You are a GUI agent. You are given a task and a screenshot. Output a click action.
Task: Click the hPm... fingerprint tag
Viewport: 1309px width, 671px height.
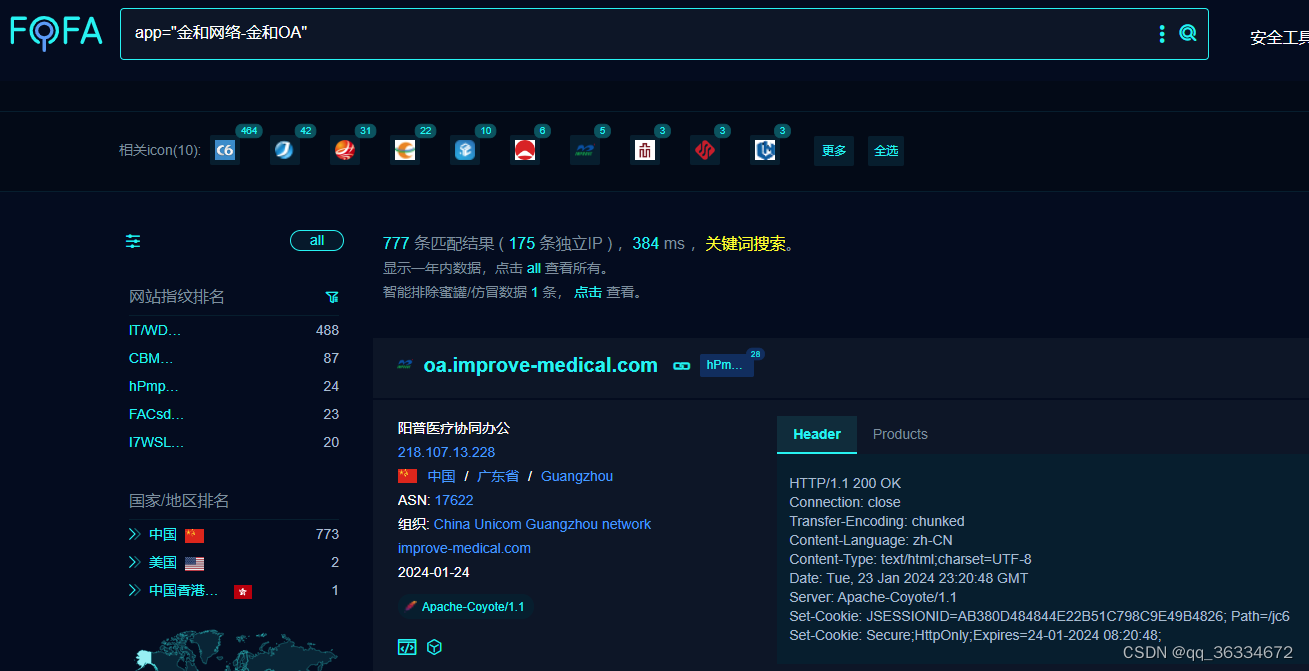coord(727,365)
